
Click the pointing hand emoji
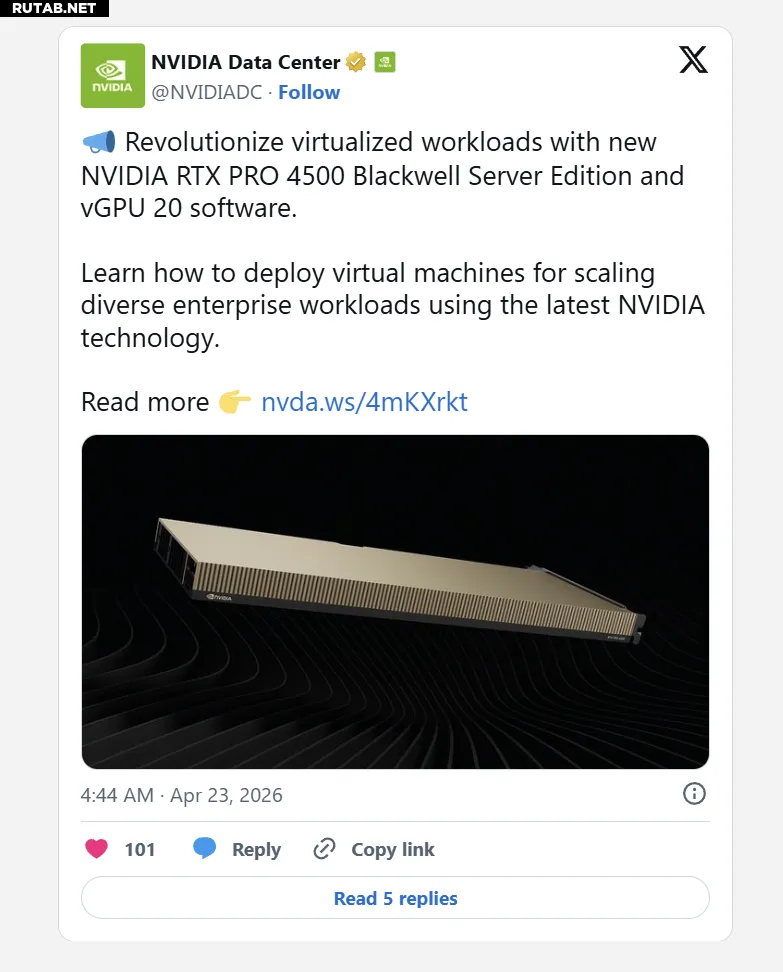click(x=234, y=402)
